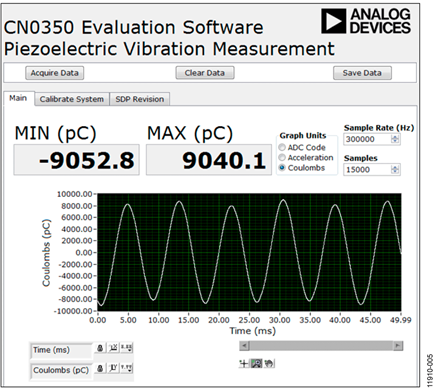Click the Time axis autoscale lock icon
The image size is (435, 390).
tap(100, 348)
